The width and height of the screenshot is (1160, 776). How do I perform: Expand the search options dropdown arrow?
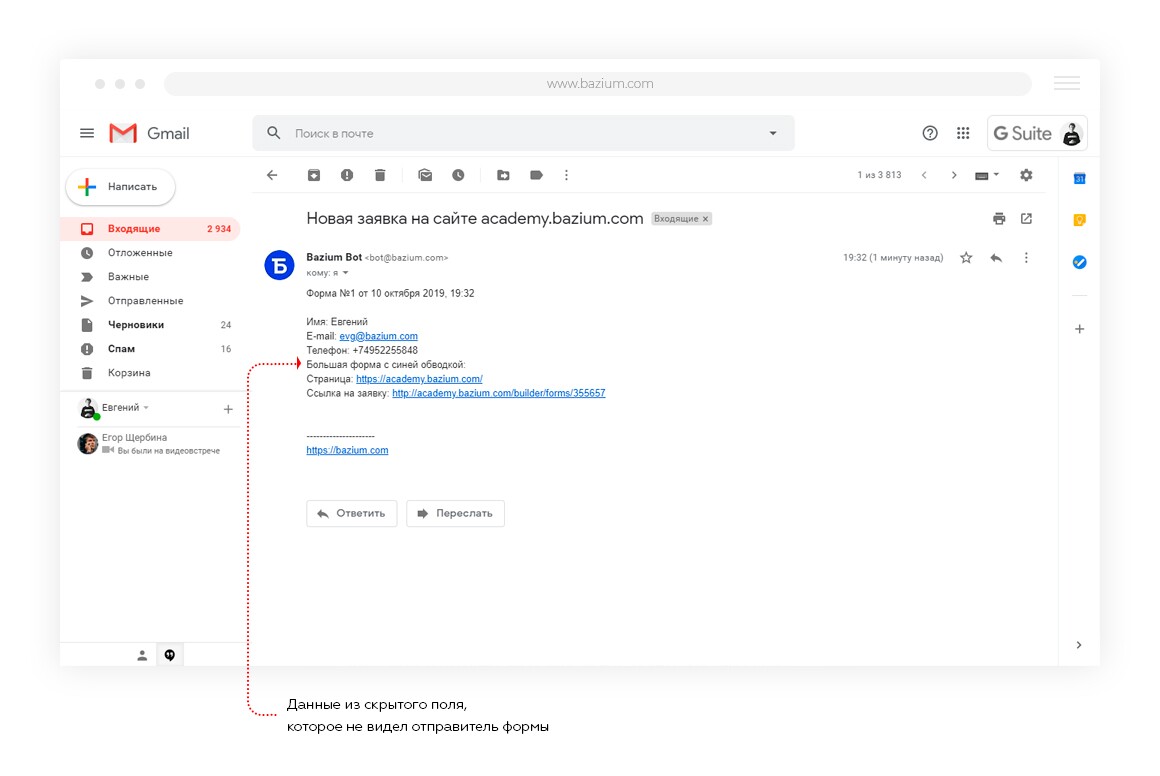pyautogui.click(x=773, y=133)
